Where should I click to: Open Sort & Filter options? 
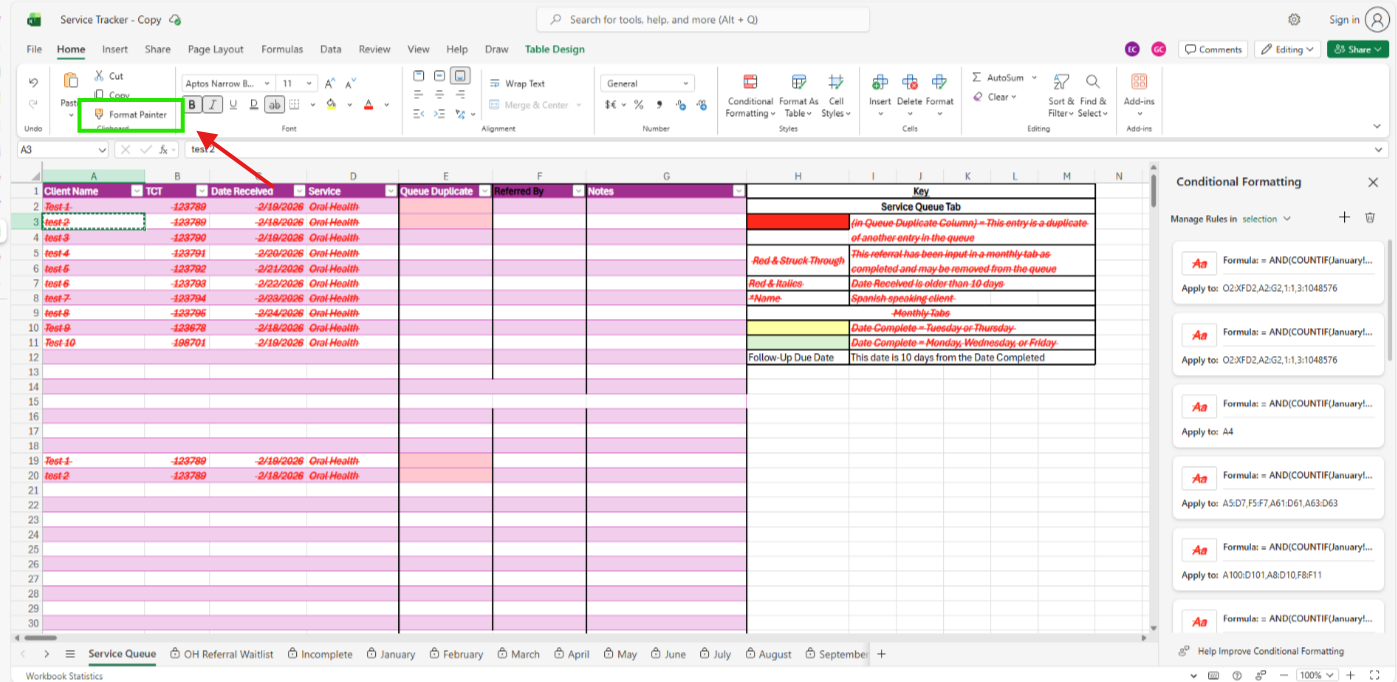pyautogui.click(x=1061, y=95)
